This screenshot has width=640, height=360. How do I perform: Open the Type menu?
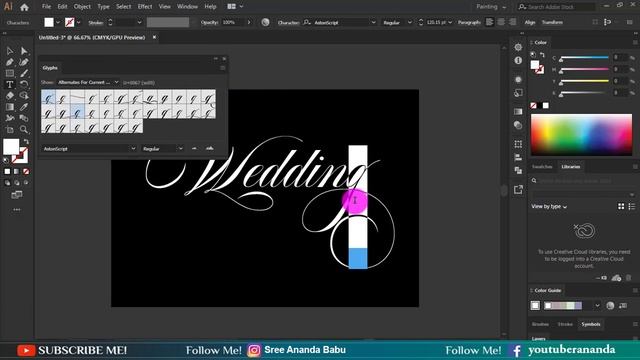coord(103,7)
